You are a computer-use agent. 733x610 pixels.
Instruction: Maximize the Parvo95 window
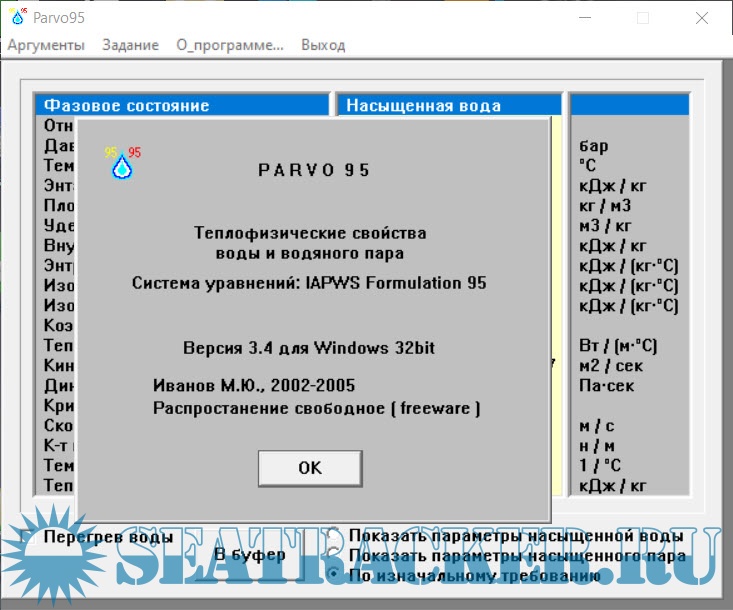coord(643,18)
